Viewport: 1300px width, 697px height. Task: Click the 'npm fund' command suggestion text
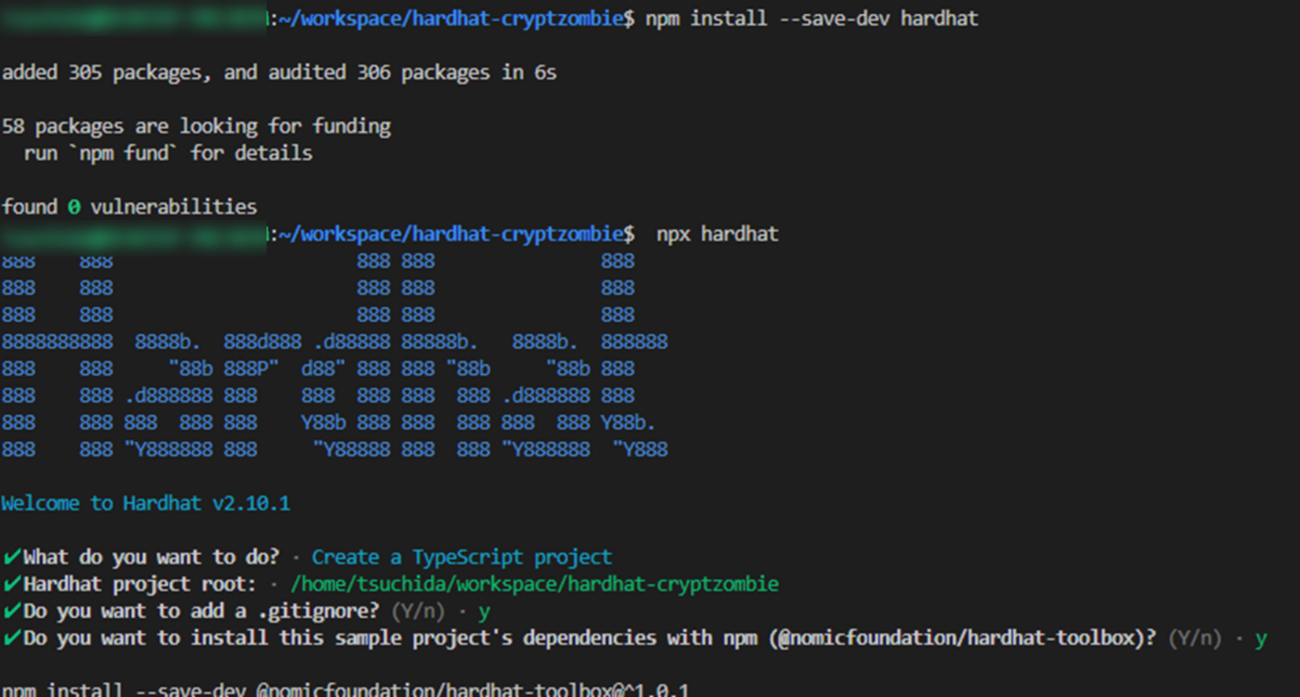(x=122, y=152)
